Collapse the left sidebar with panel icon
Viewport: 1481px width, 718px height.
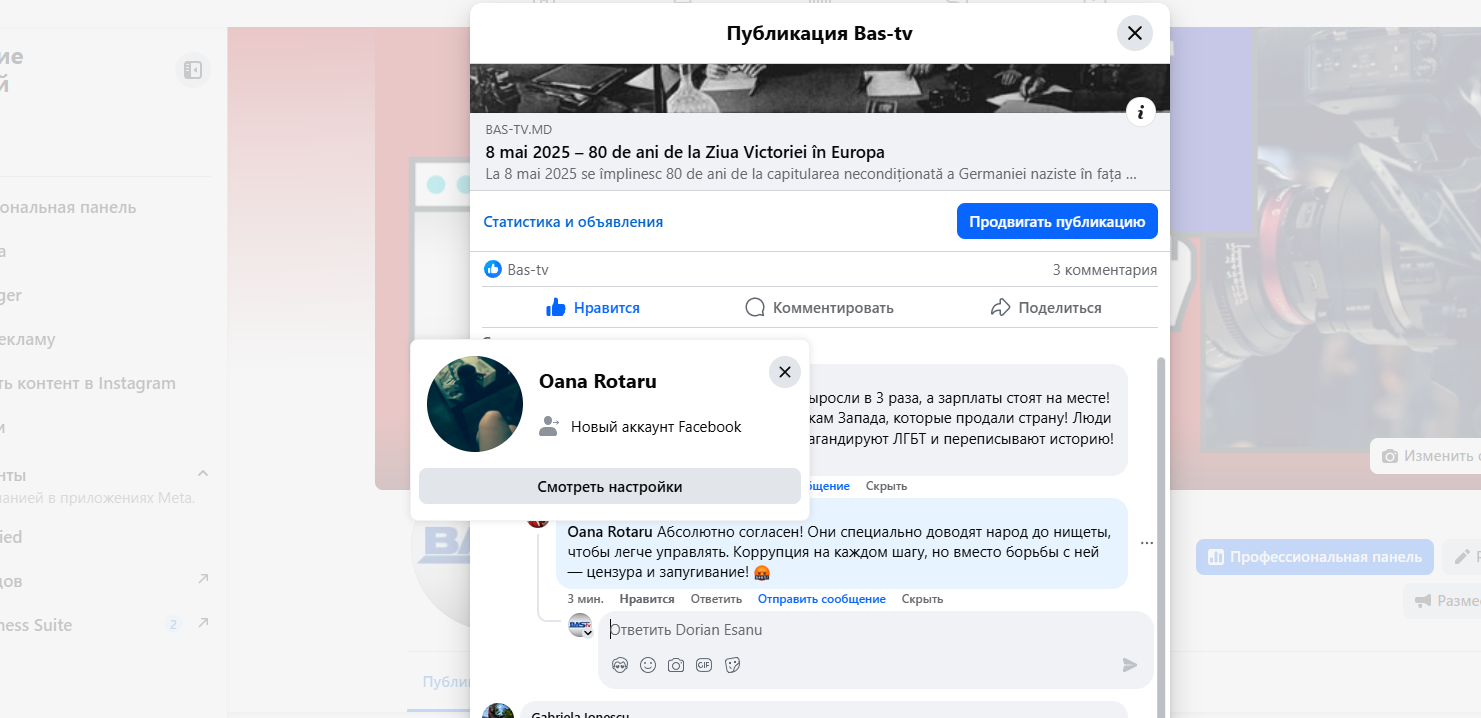pyautogui.click(x=193, y=70)
